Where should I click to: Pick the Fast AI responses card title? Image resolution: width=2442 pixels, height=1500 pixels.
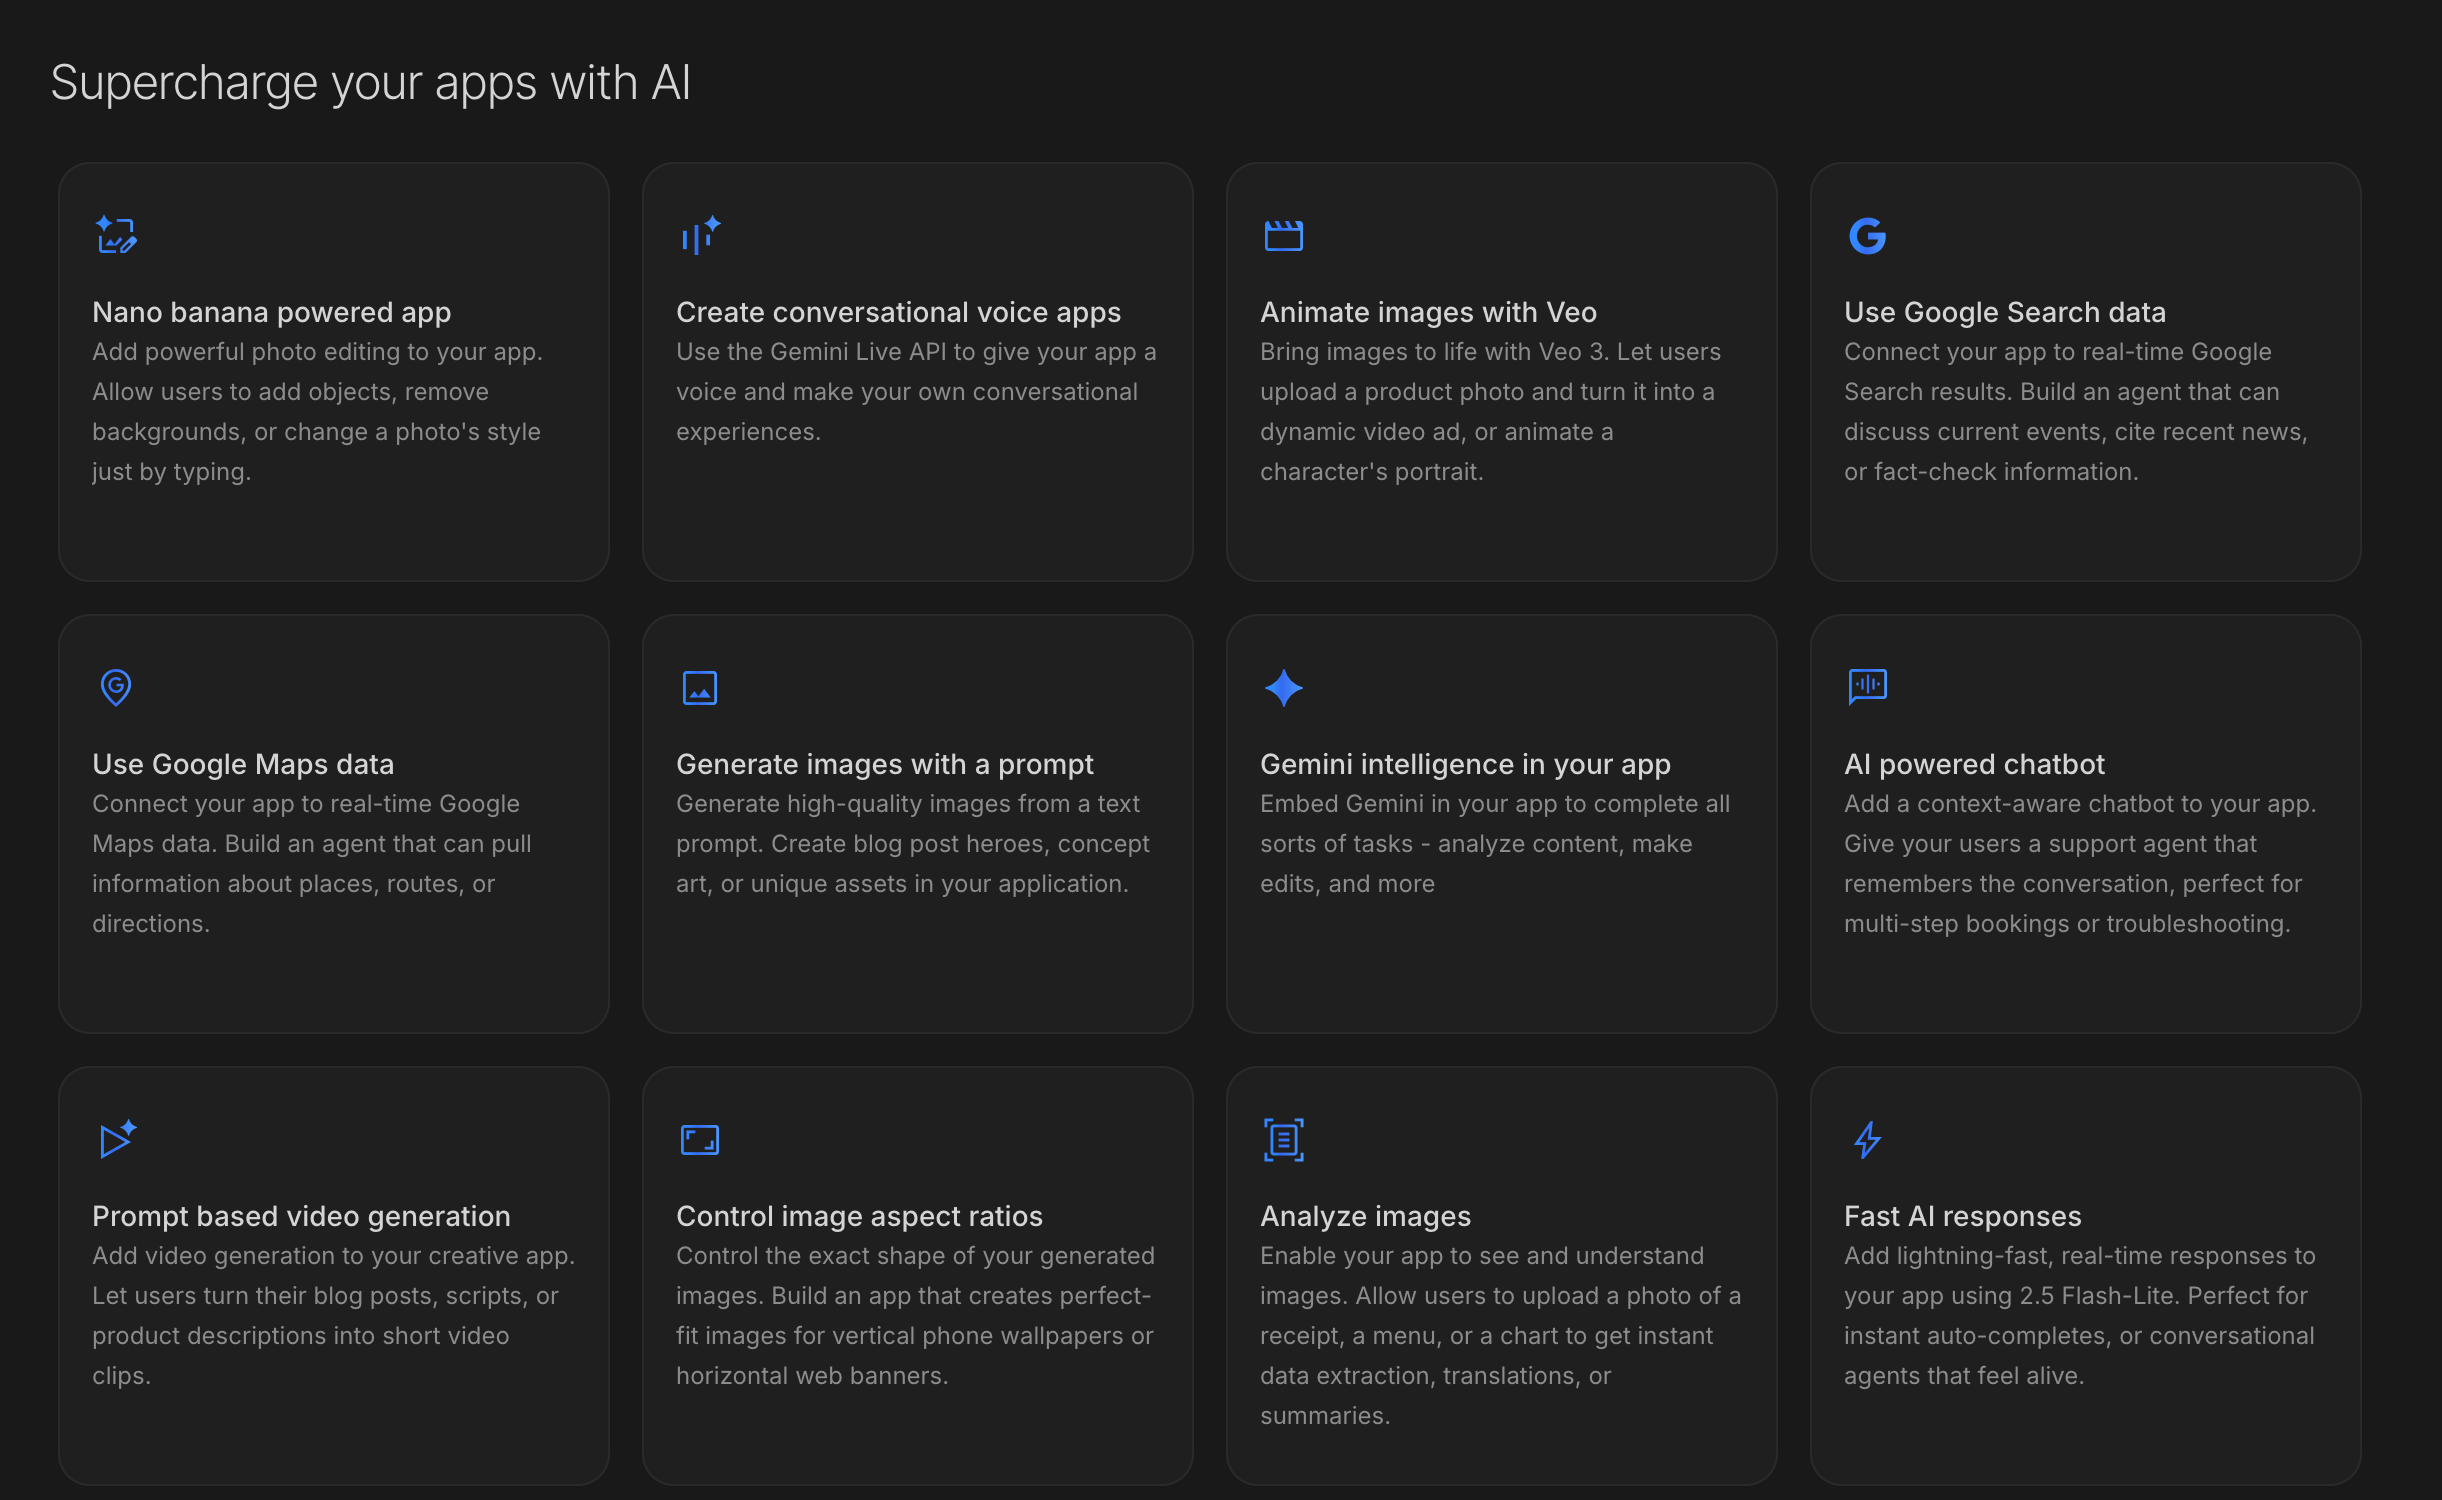(1962, 1216)
